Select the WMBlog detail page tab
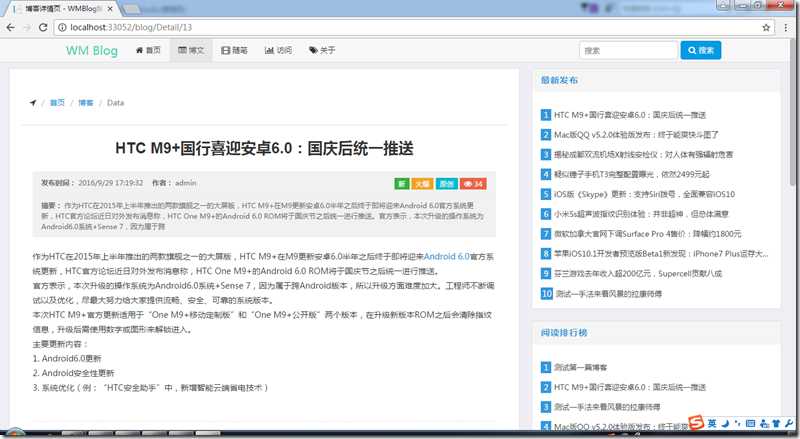Screen dimensions: 800x439 (64, 9)
